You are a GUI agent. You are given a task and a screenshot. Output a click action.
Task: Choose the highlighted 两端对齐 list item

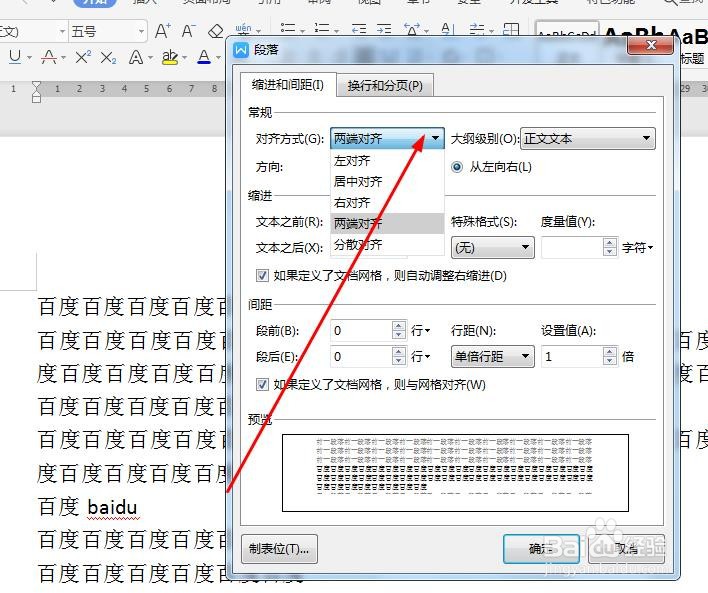387,224
